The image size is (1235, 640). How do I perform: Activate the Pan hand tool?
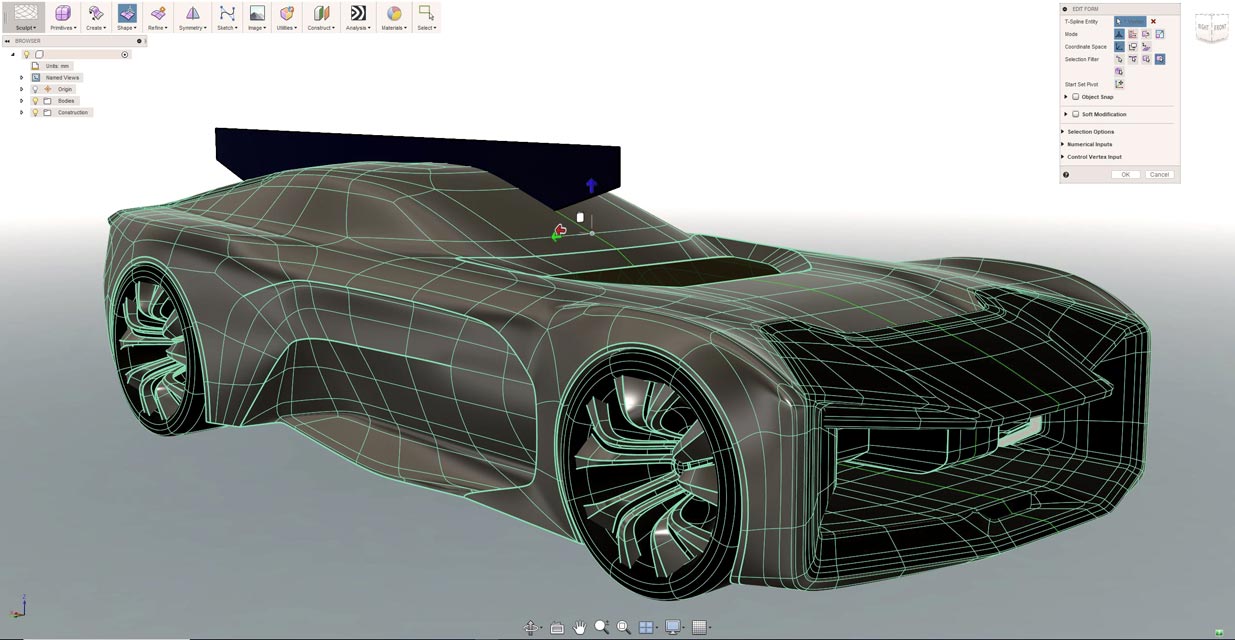click(x=580, y=627)
